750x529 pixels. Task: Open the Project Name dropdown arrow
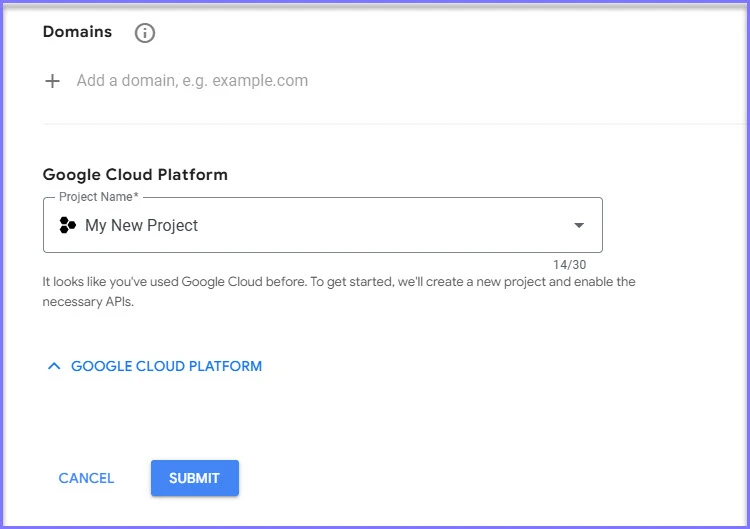[x=579, y=225]
